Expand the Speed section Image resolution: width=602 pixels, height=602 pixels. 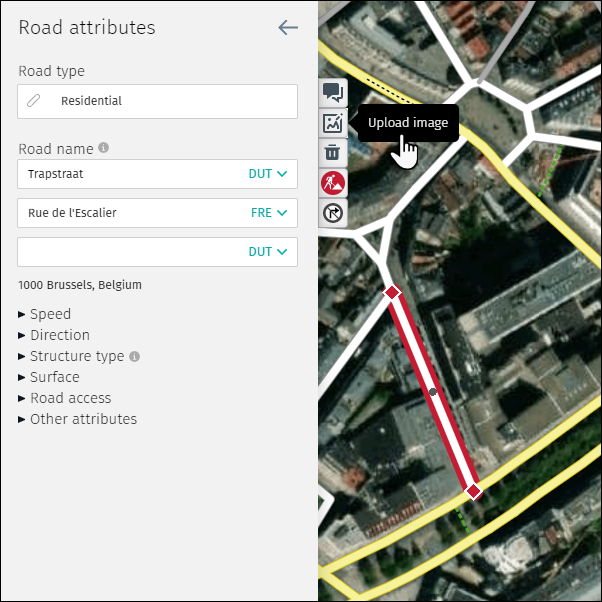[x=45, y=314]
